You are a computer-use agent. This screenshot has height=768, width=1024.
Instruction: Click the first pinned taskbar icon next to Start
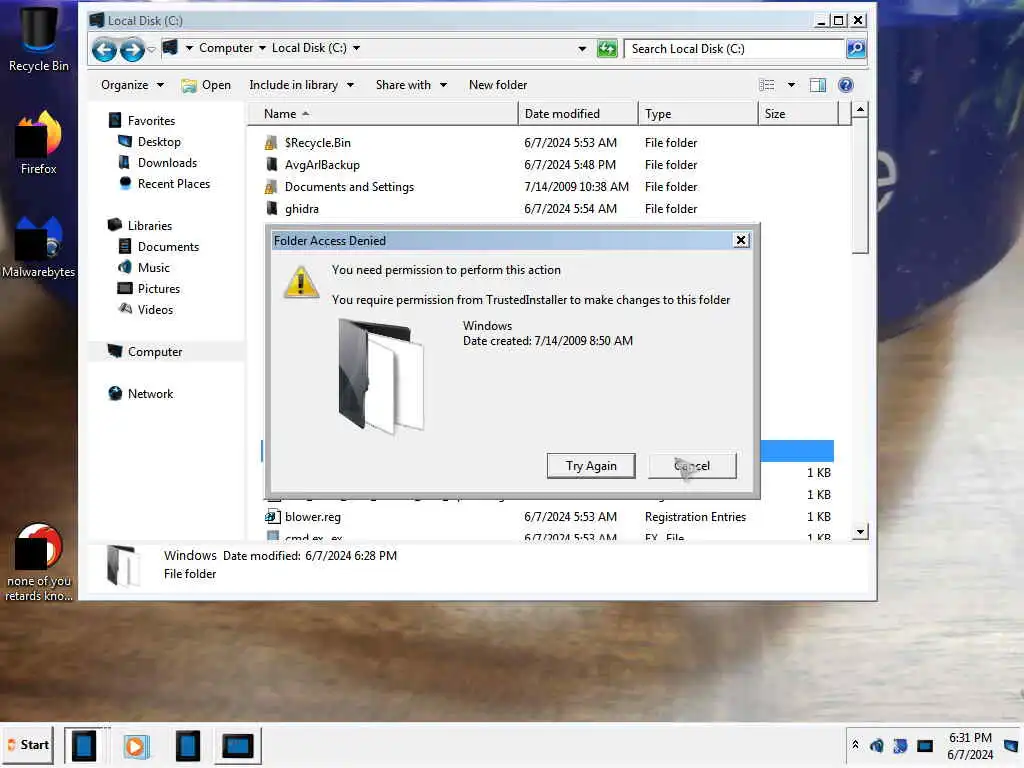[x=84, y=745]
